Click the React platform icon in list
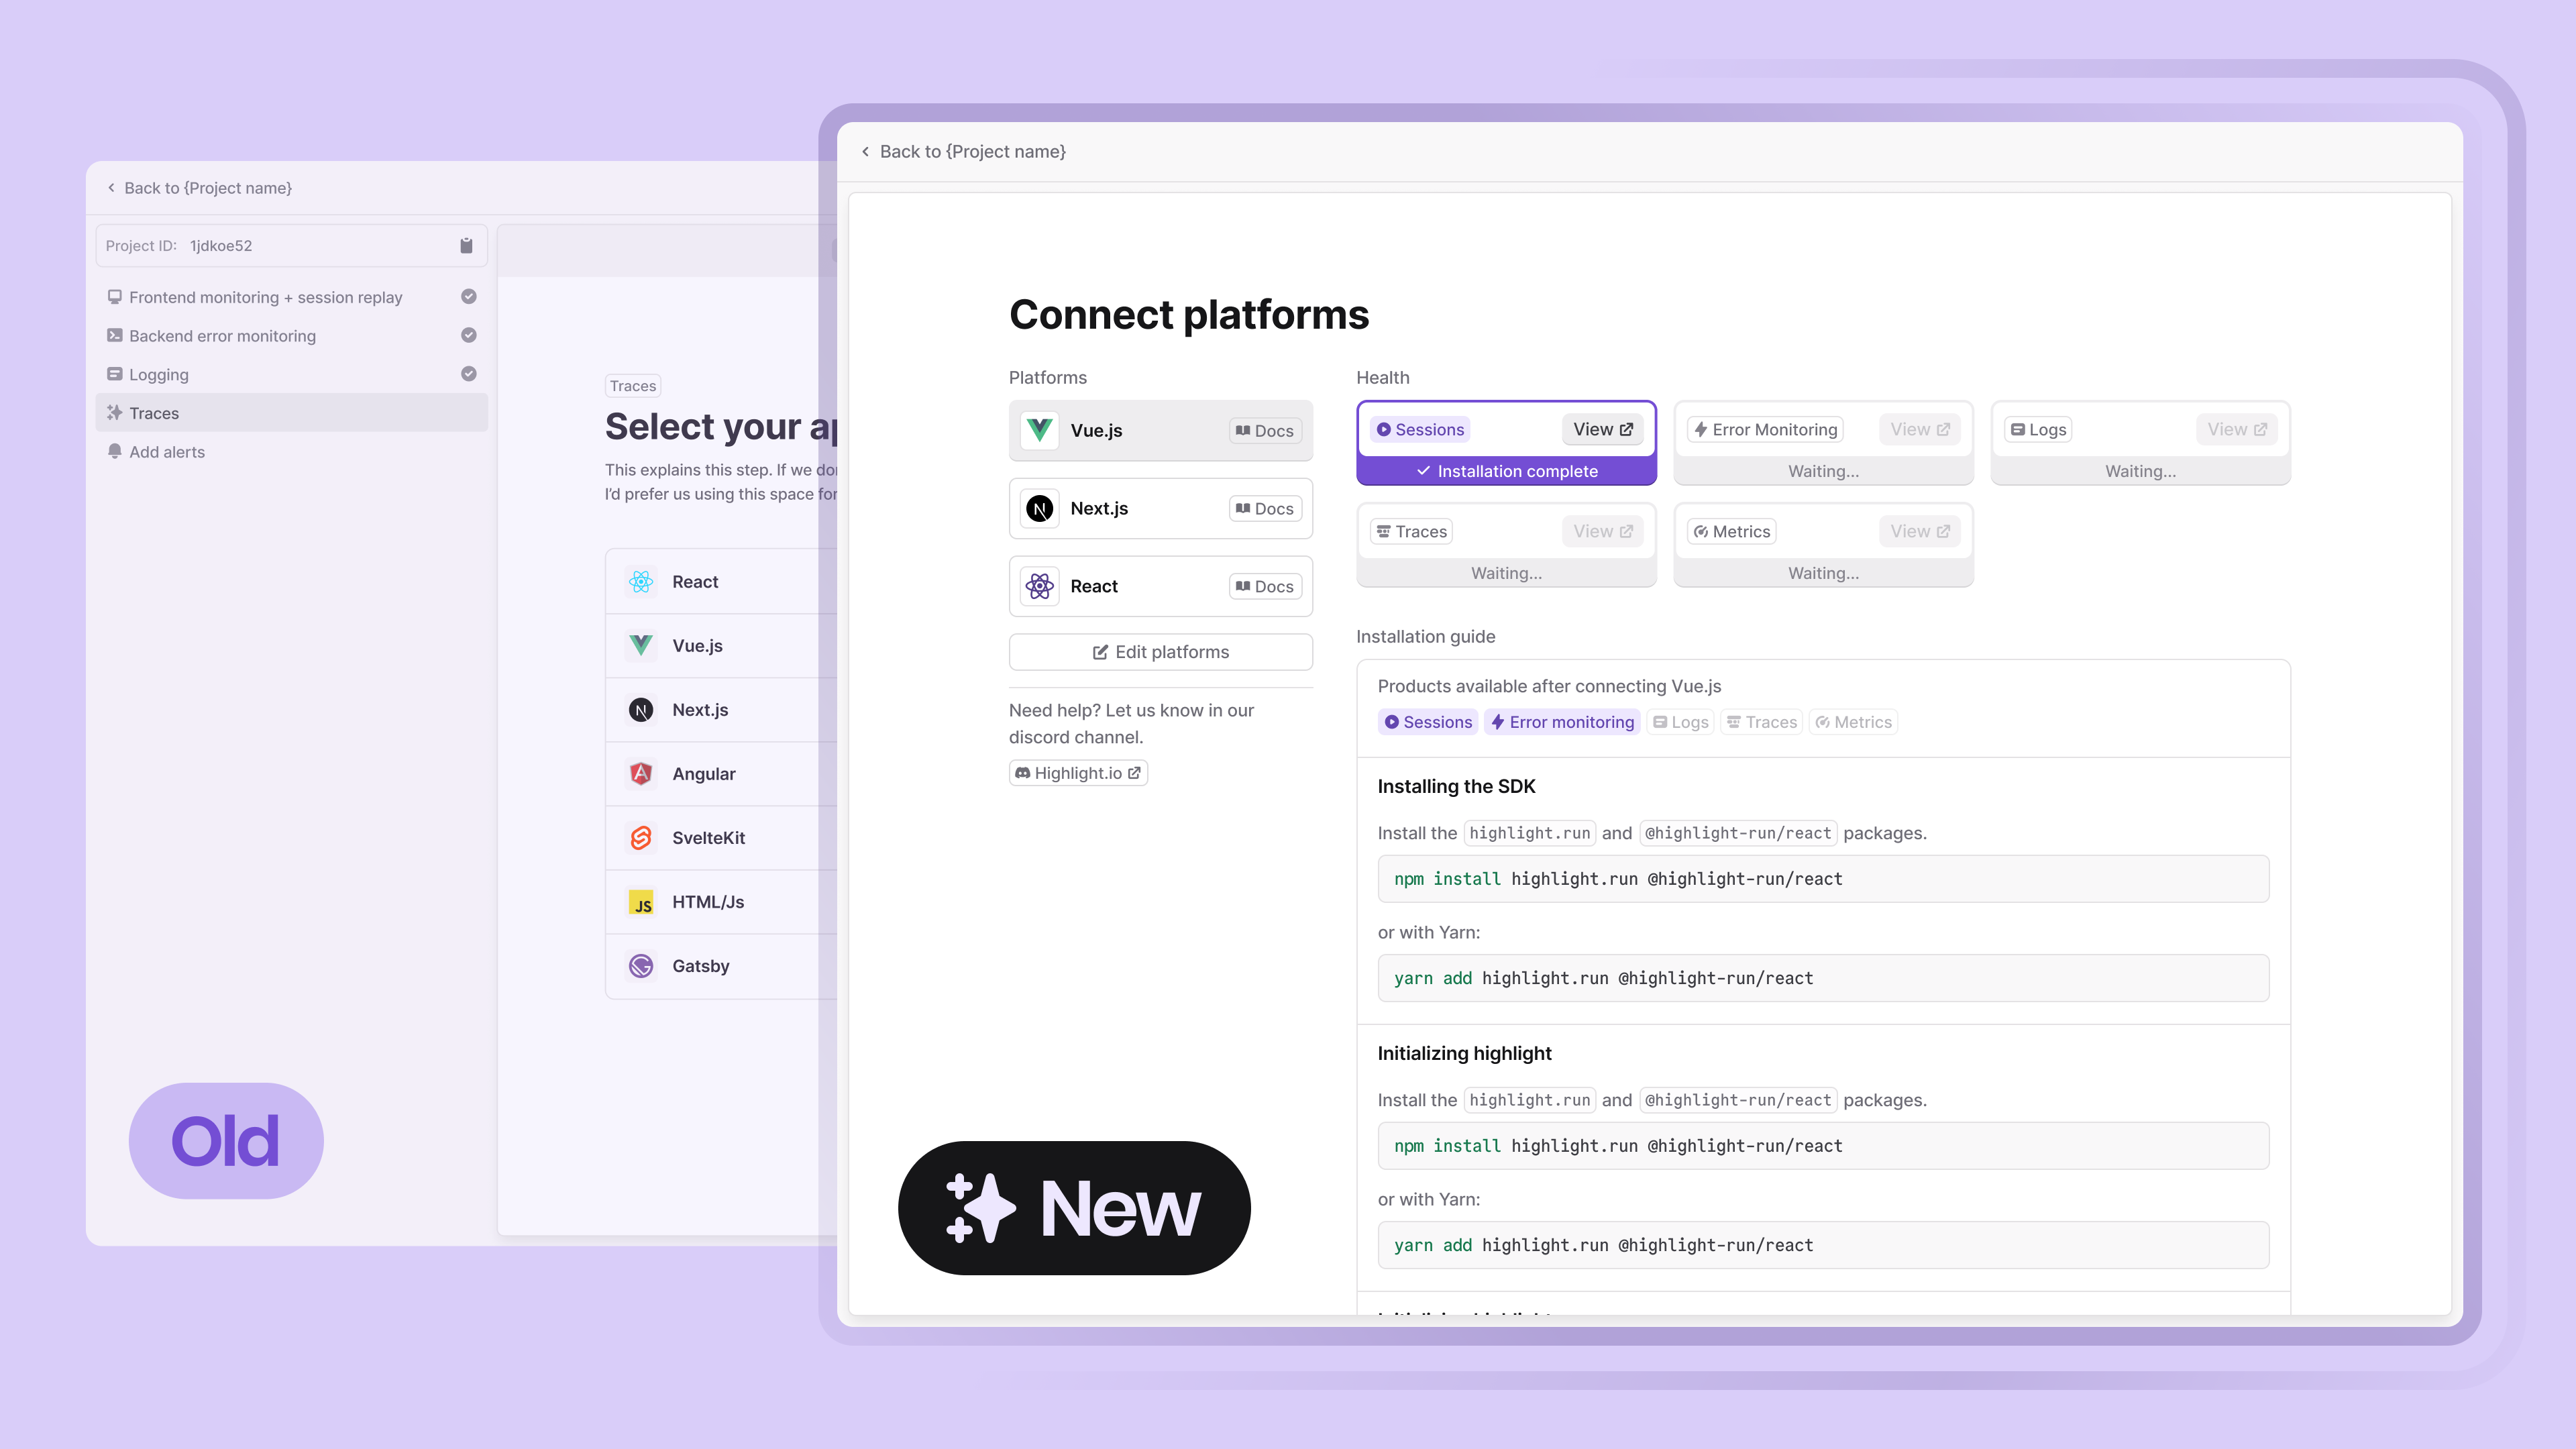The width and height of the screenshot is (2576, 1449). pos(641,580)
